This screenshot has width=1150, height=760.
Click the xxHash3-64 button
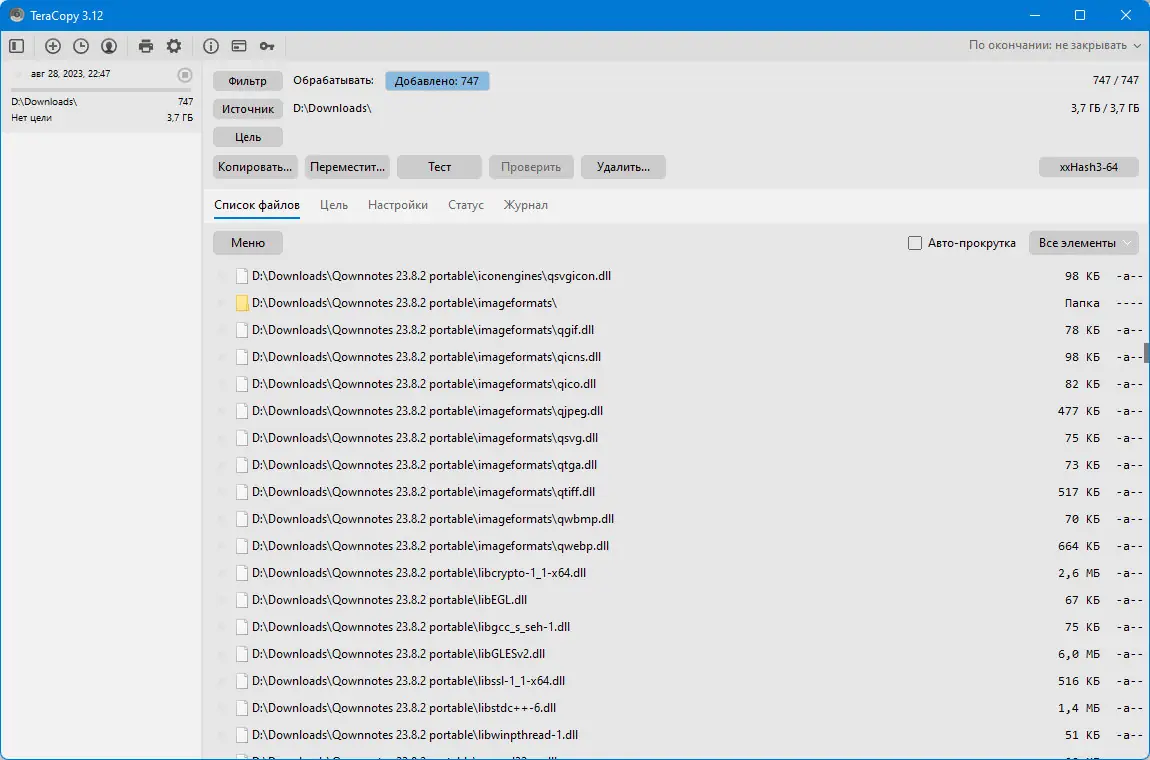coord(1088,167)
